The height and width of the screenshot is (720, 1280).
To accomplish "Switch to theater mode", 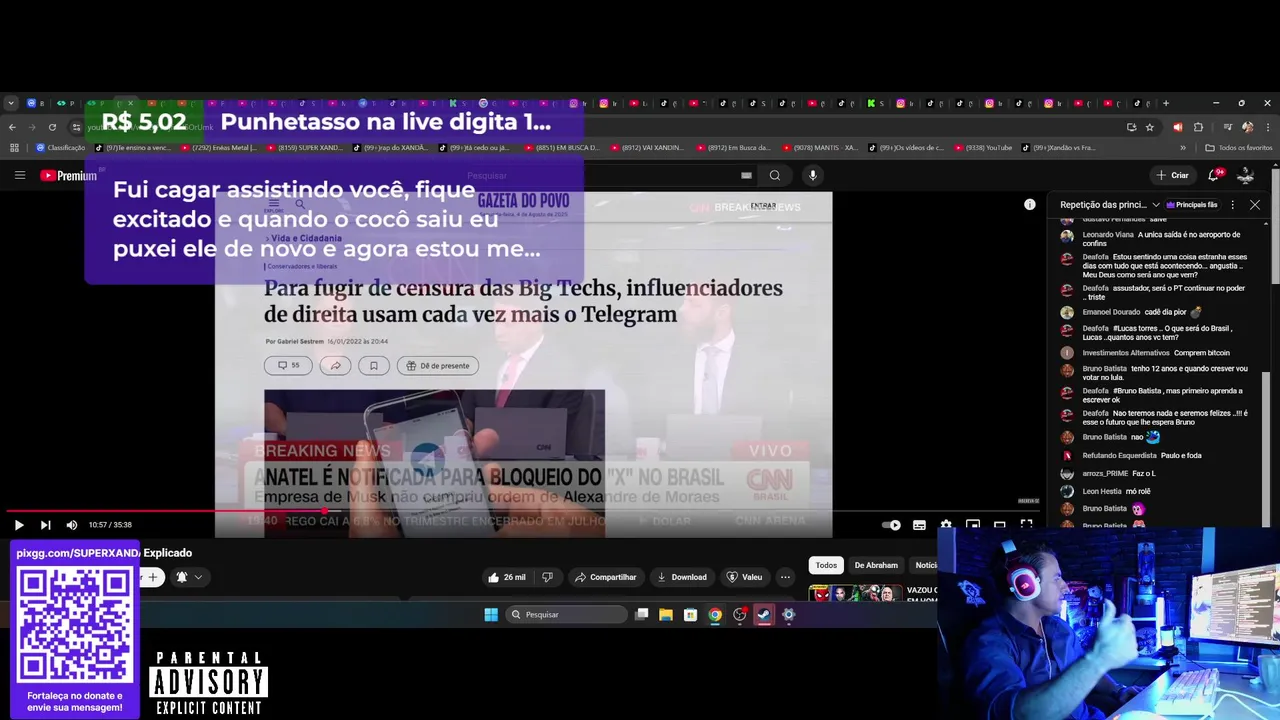I will (999, 525).
